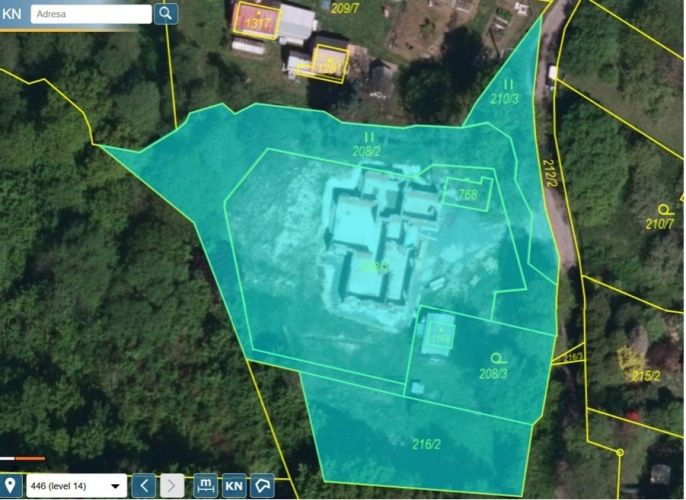Click the location pin icon

click(10, 485)
